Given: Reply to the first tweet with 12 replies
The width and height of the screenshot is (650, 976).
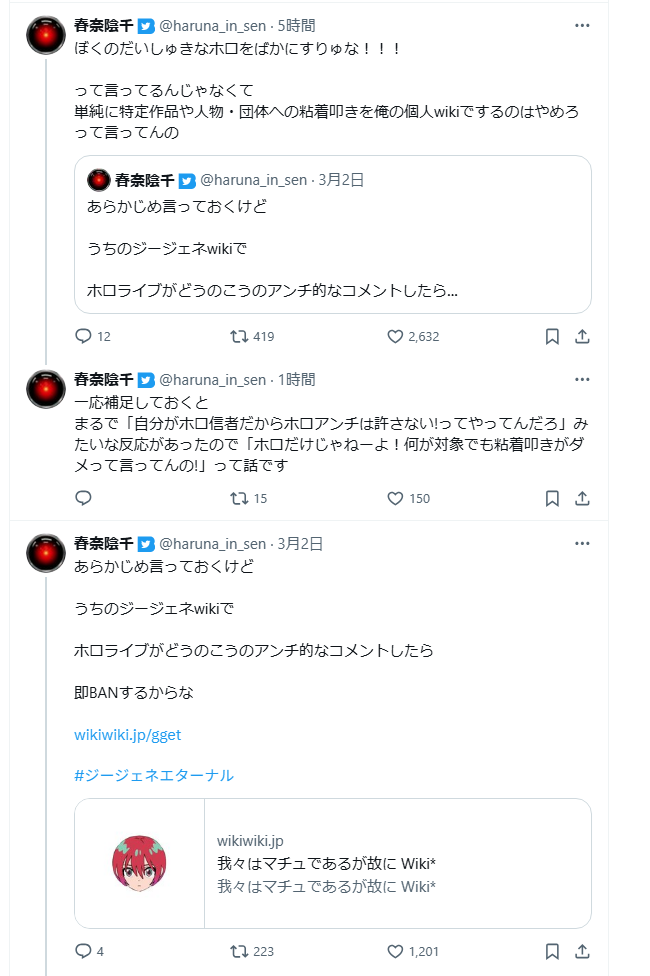Looking at the screenshot, I should (x=84, y=337).
